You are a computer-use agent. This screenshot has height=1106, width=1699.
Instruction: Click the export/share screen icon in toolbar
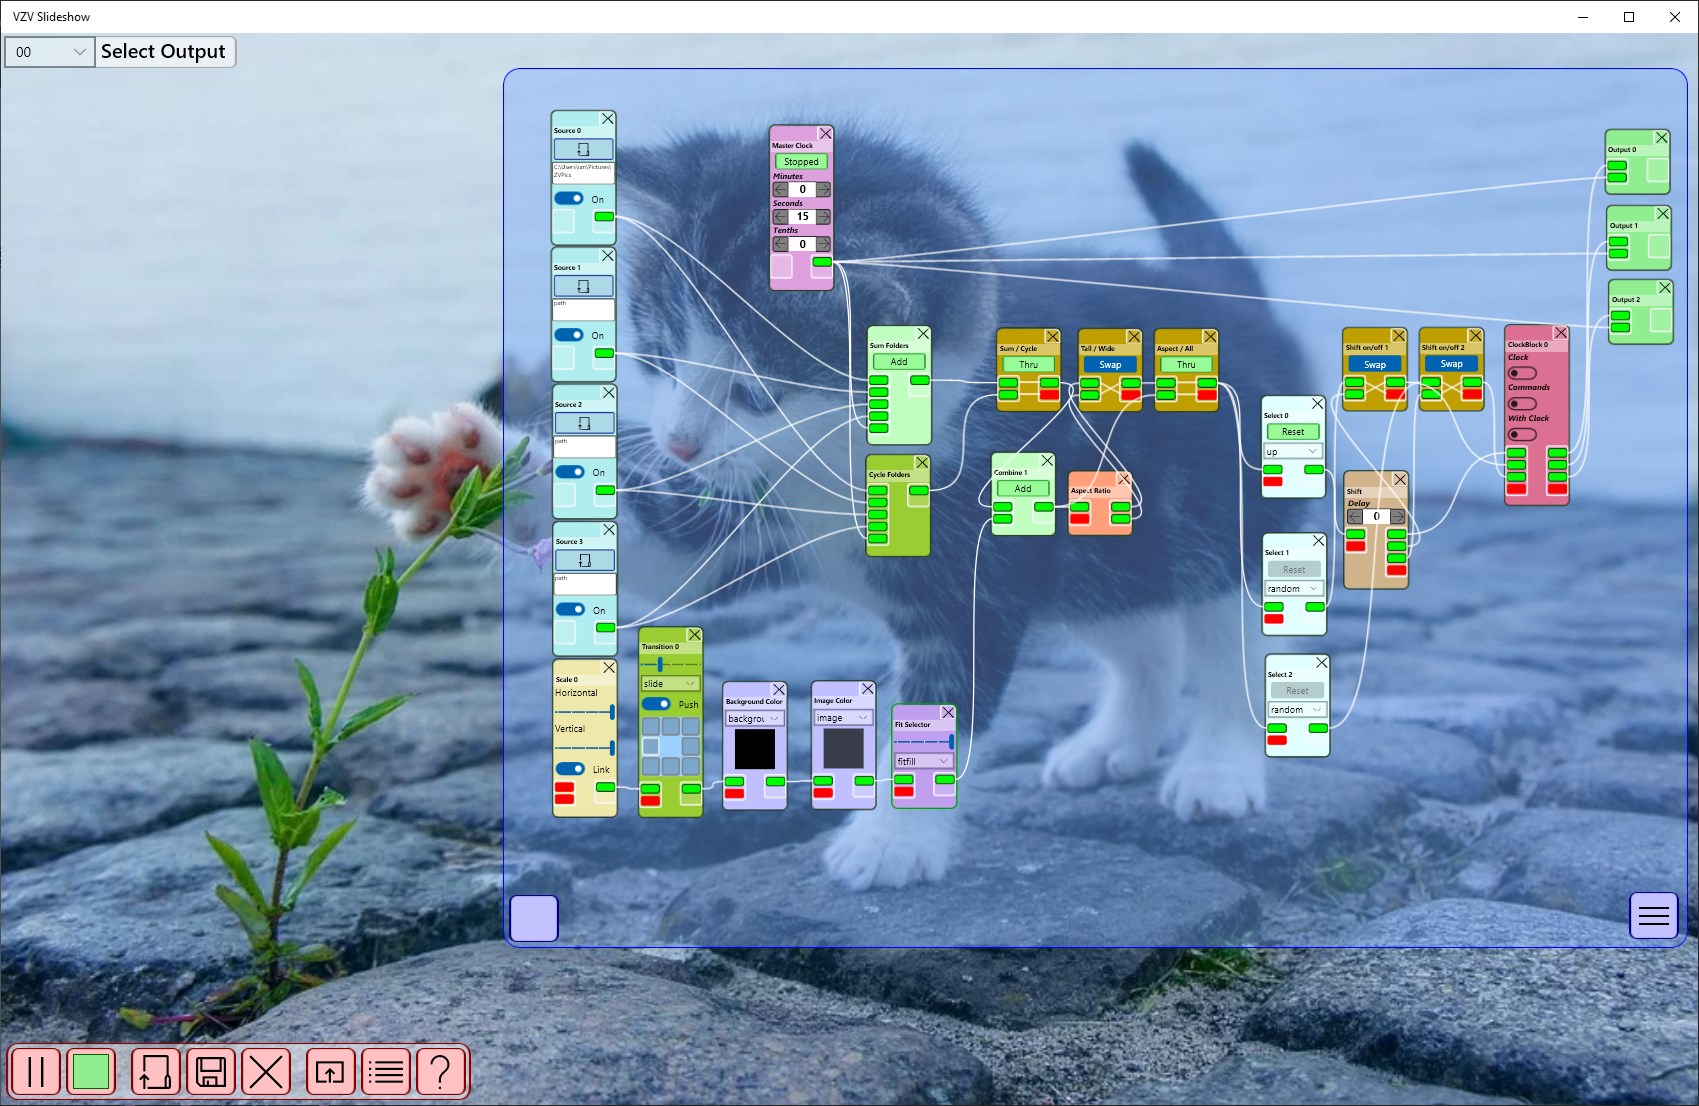point(330,1072)
